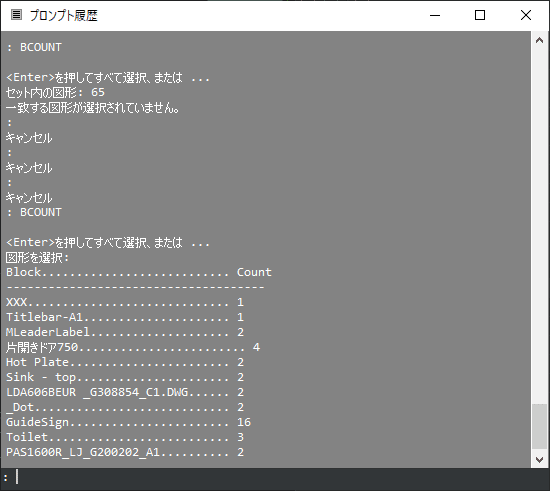Click the LDA606BEUR _G308854_C1.DWG row
Viewport: 550px width, 491px height.
coord(125,392)
